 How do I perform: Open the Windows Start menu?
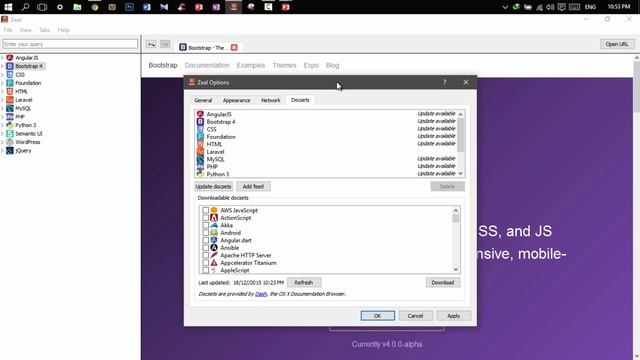click(x=8, y=7)
